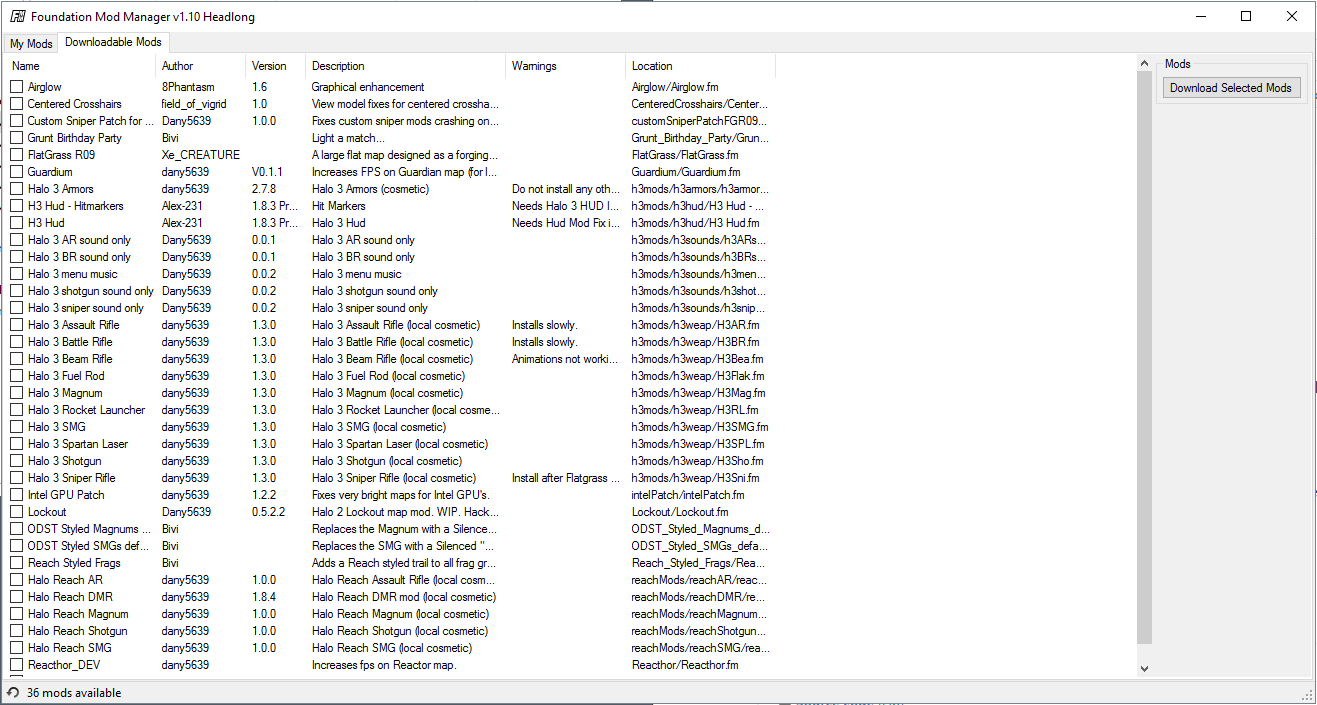The width and height of the screenshot is (1317, 705).
Task: Click '36 mods available' status text
Action: (x=74, y=693)
